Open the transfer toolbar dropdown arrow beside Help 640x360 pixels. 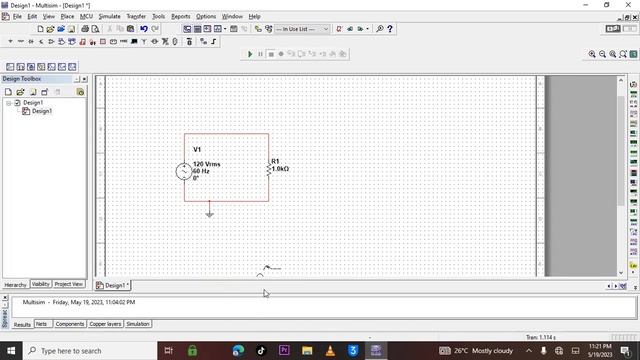[367, 29]
